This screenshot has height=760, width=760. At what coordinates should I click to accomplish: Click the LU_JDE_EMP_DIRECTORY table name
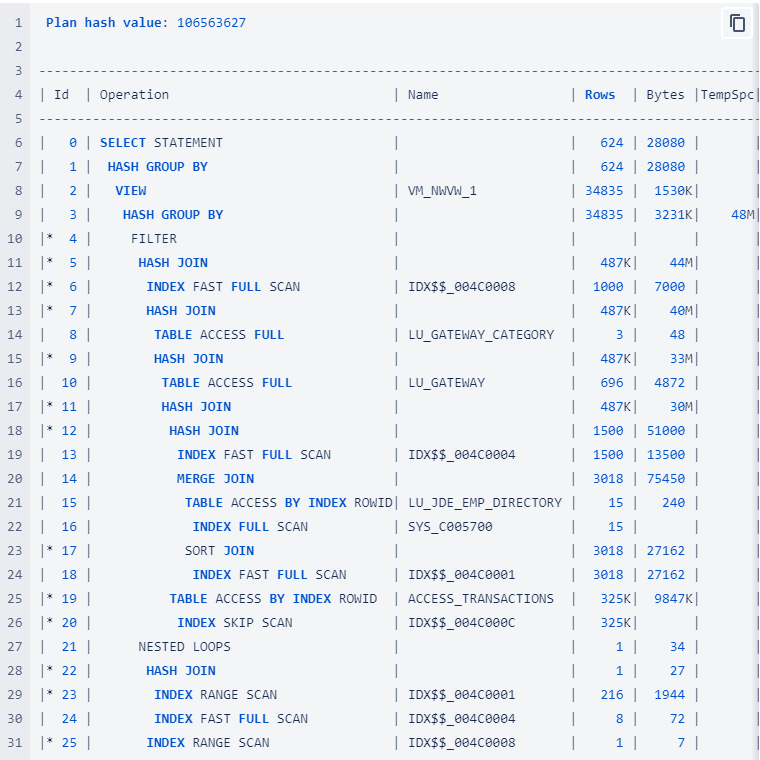[x=484, y=503]
